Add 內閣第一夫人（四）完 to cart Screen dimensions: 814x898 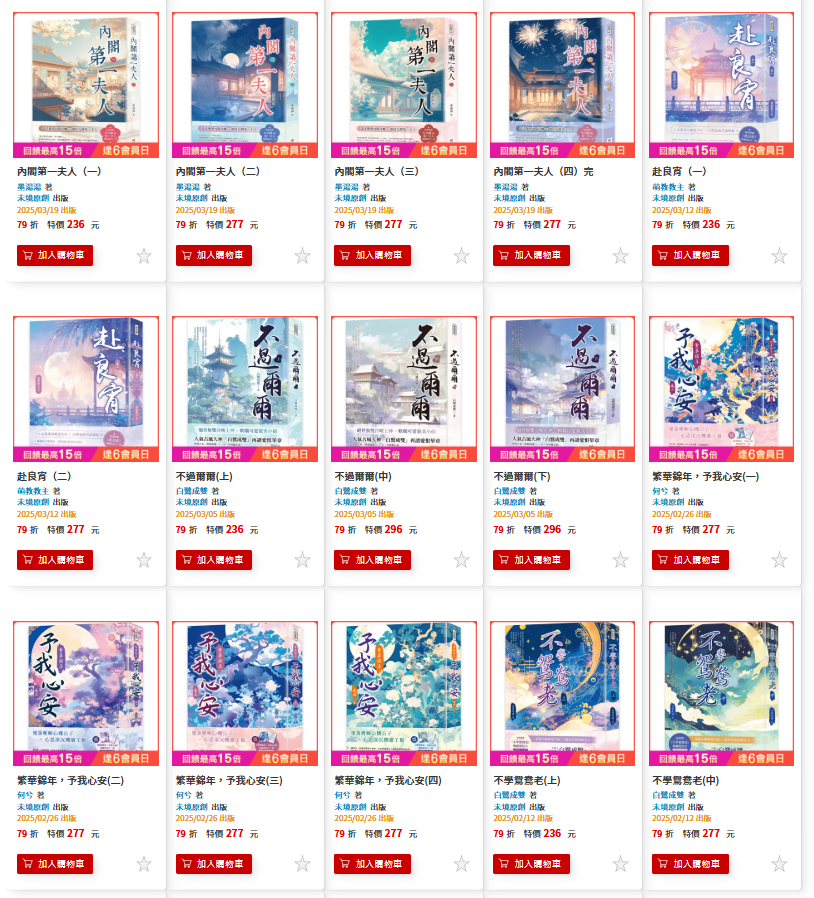(x=531, y=255)
